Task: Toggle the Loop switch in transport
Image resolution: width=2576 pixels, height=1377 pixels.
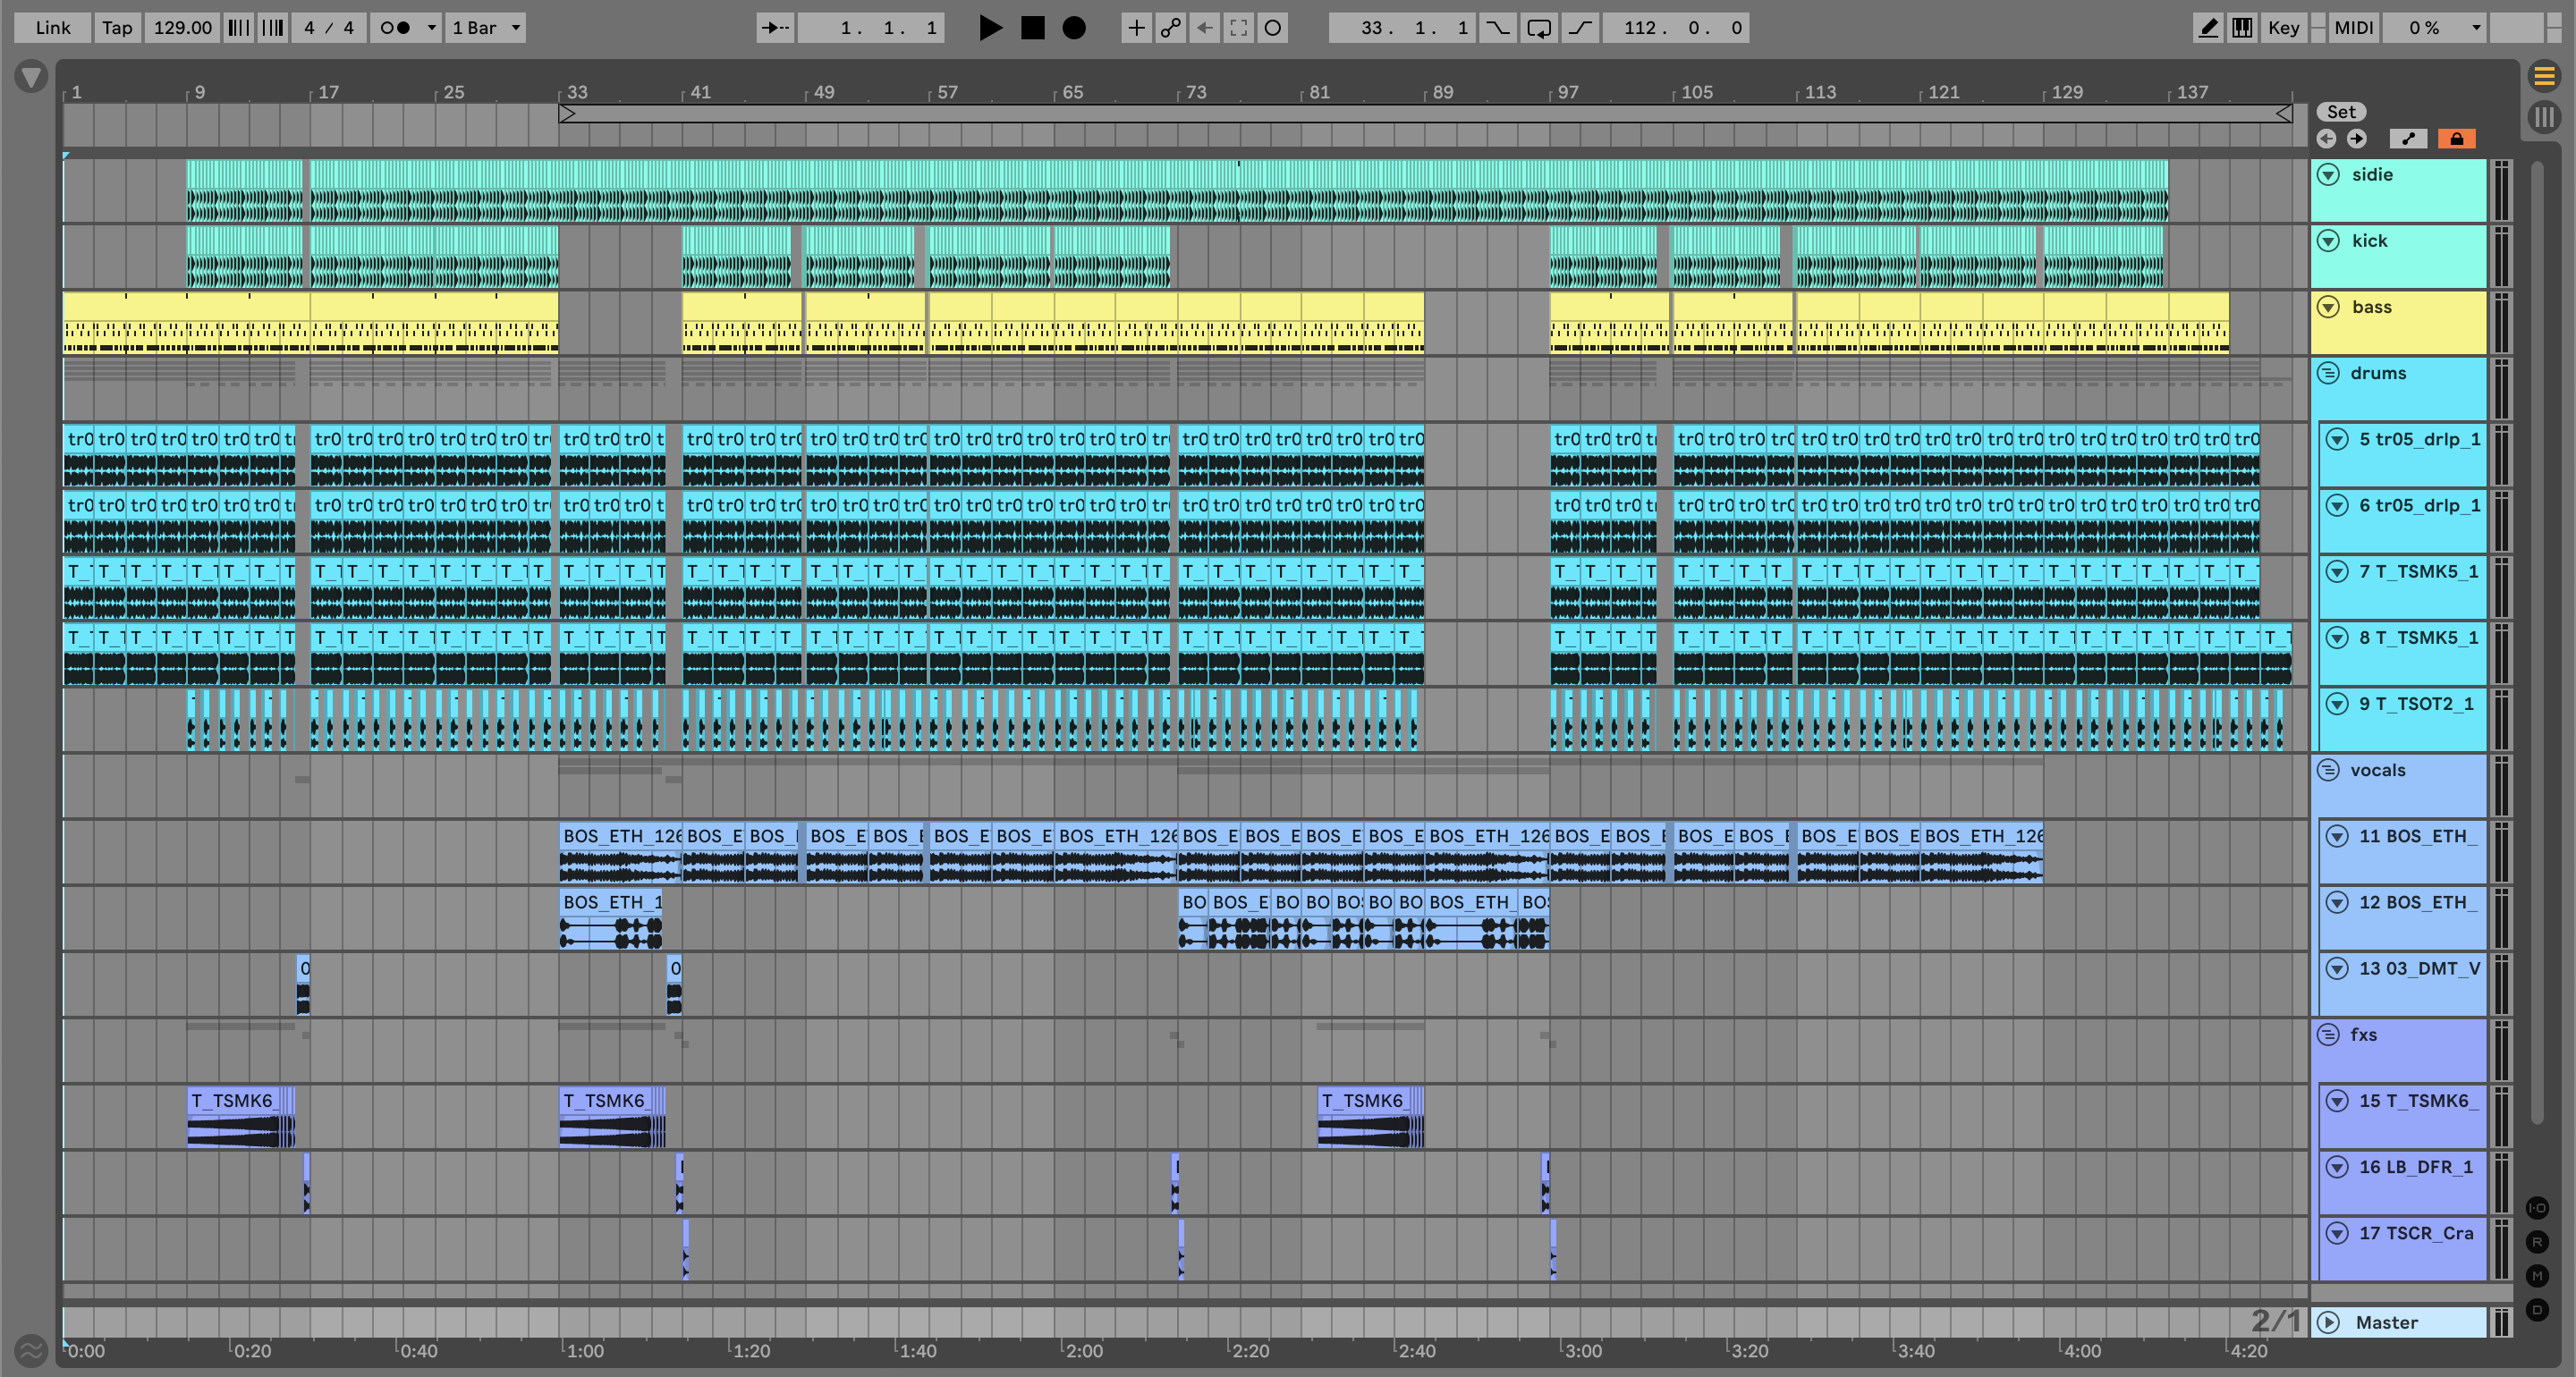Action: [x=1539, y=28]
